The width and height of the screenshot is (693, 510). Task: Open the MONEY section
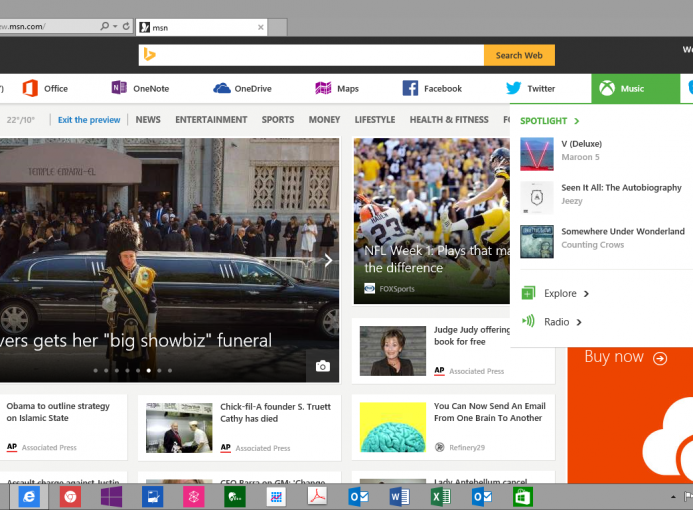pos(324,120)
